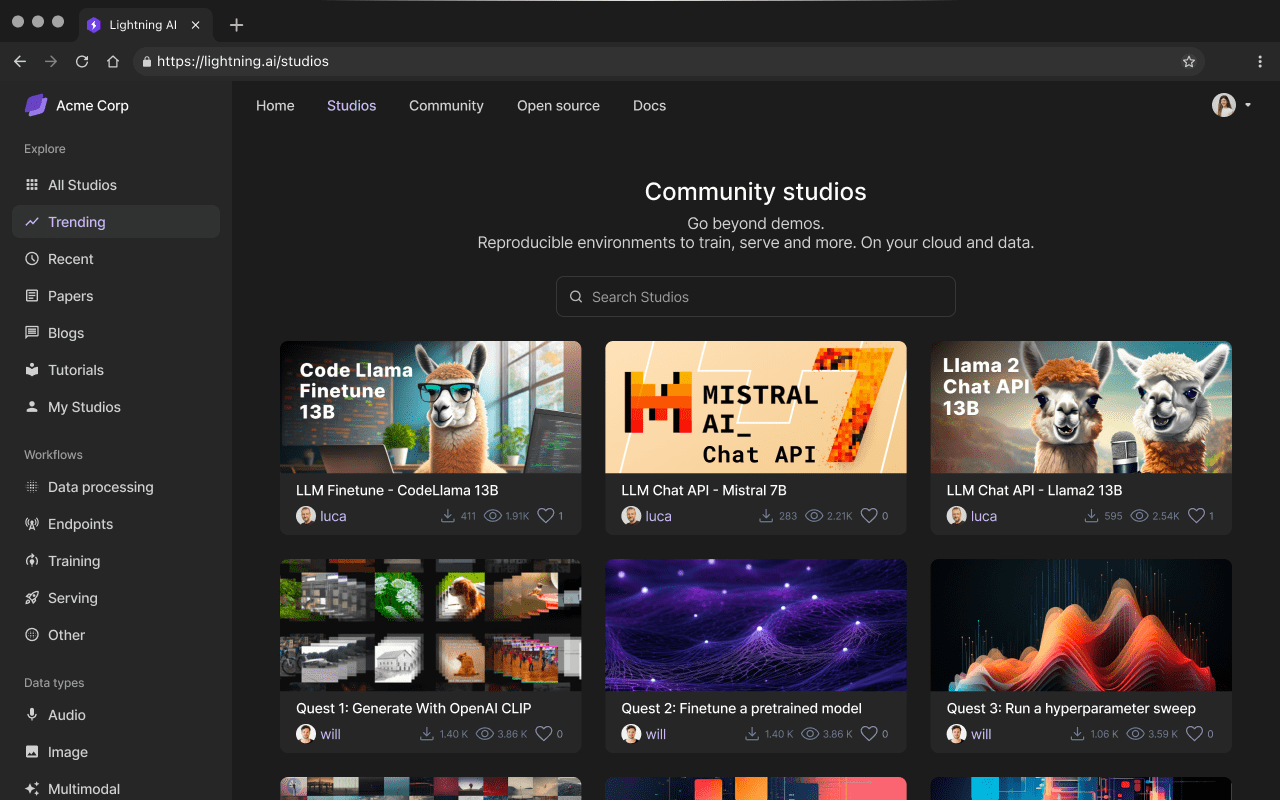
Task: Bookmark this page with the star icon
Action: [x=1189, y=61]
